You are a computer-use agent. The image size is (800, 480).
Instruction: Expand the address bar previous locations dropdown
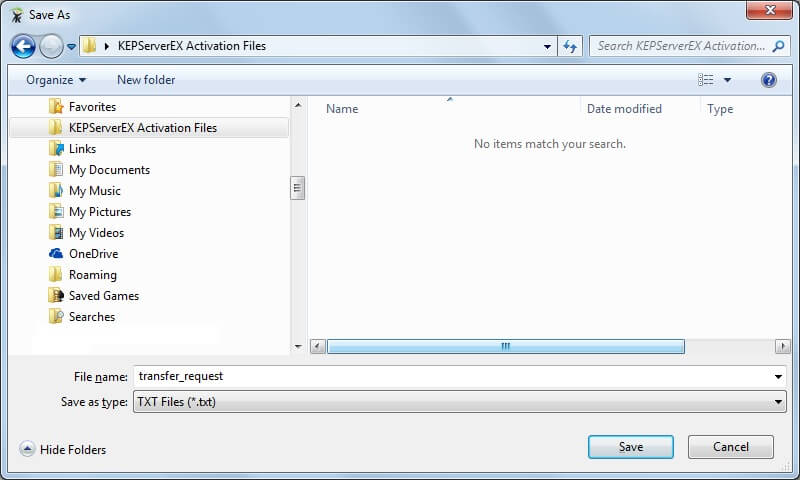(x=547, y=46)
